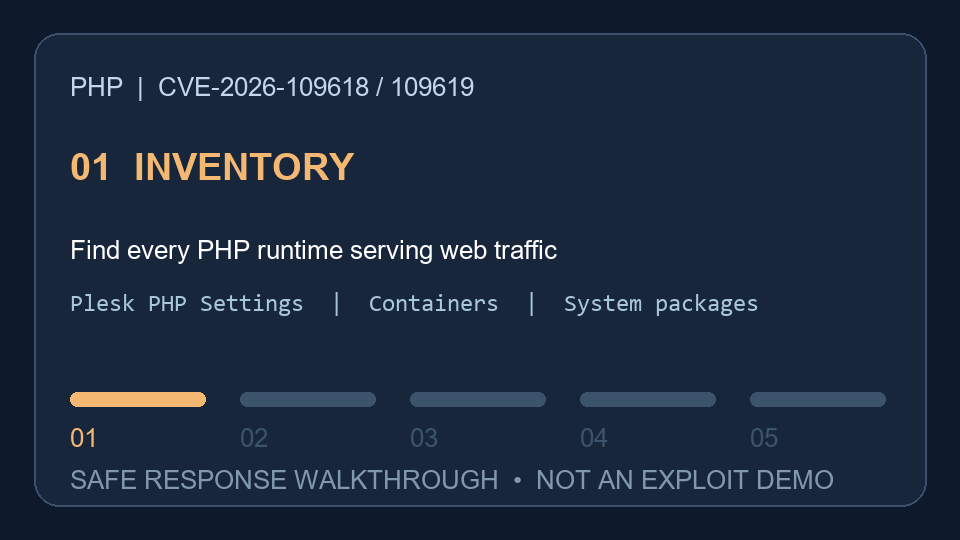The width and height of the screenshot is (960, 540).
Task: Click the Plesk PHP Settings text
Action: click(187, 304)
